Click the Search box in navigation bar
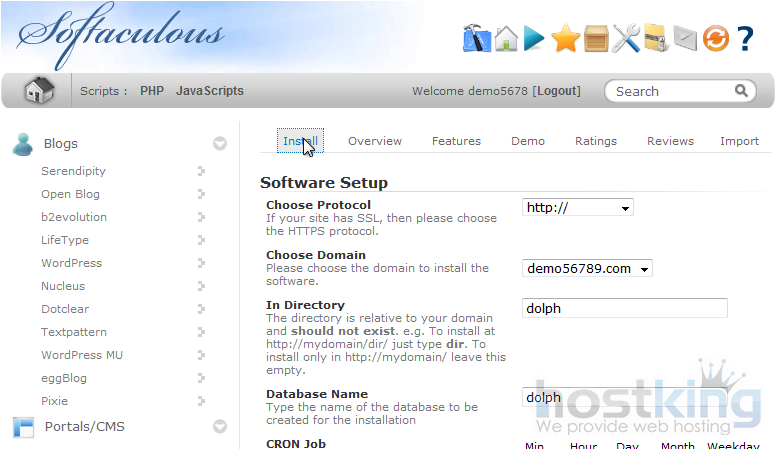Viewport: 776px width, 450px height. click(672, 91)
